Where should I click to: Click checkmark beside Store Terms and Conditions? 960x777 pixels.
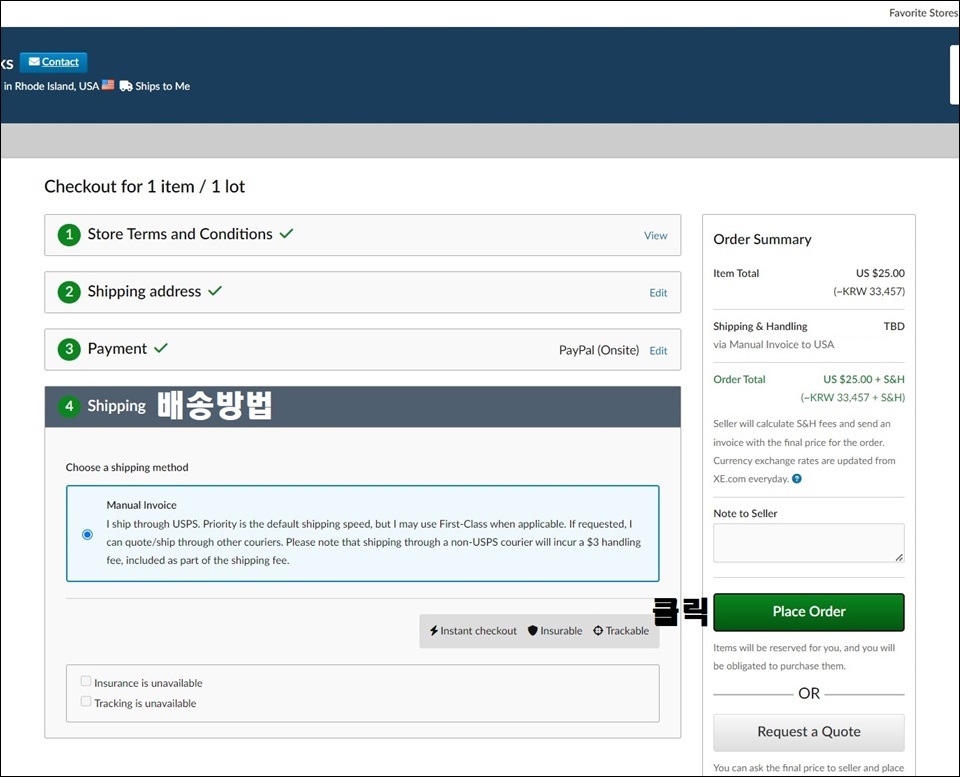pos(287,233)
